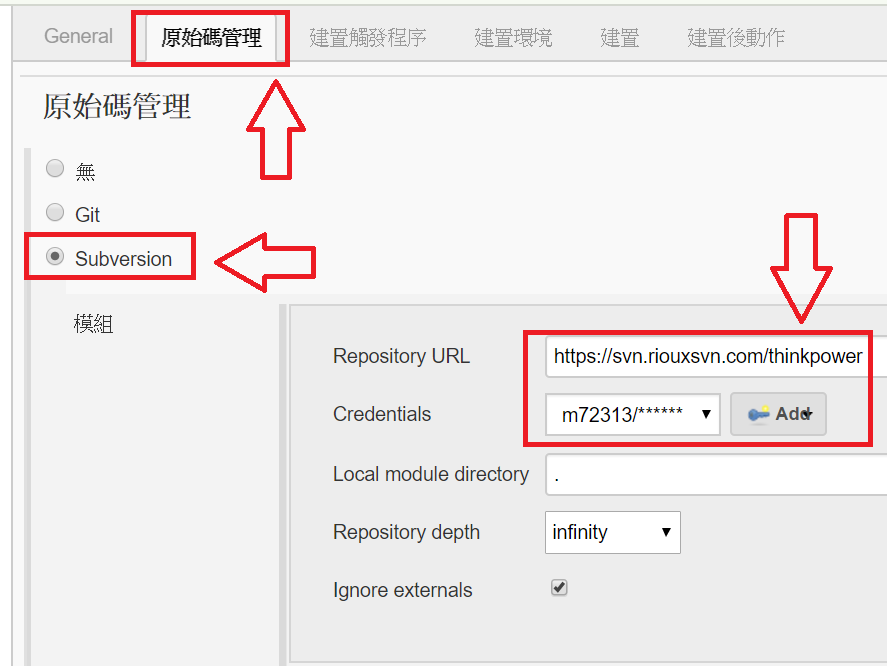Switch to the 建置 tab
The width and height of the screenshot is (887, 666).
(x=618, y=36)
